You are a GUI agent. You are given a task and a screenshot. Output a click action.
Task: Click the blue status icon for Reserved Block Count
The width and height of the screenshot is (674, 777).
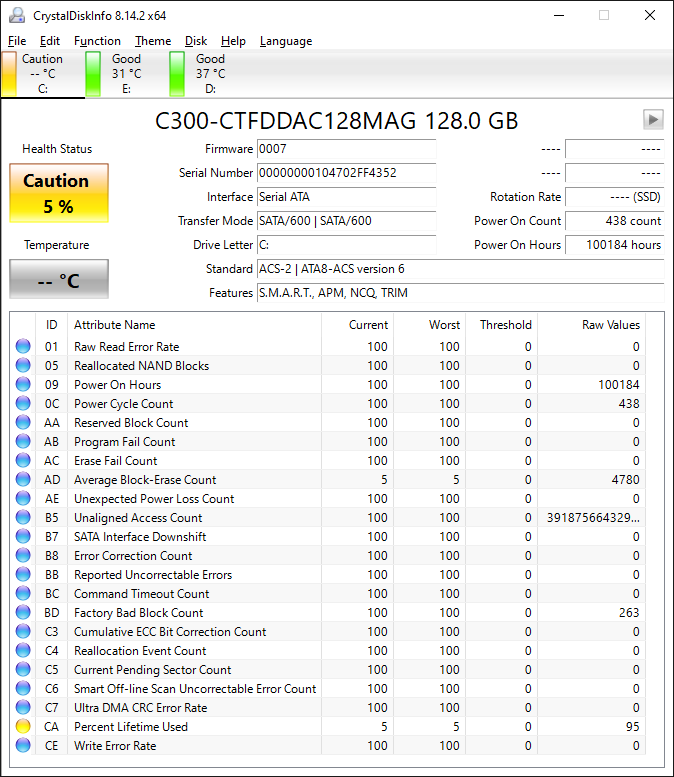(23, 422)
